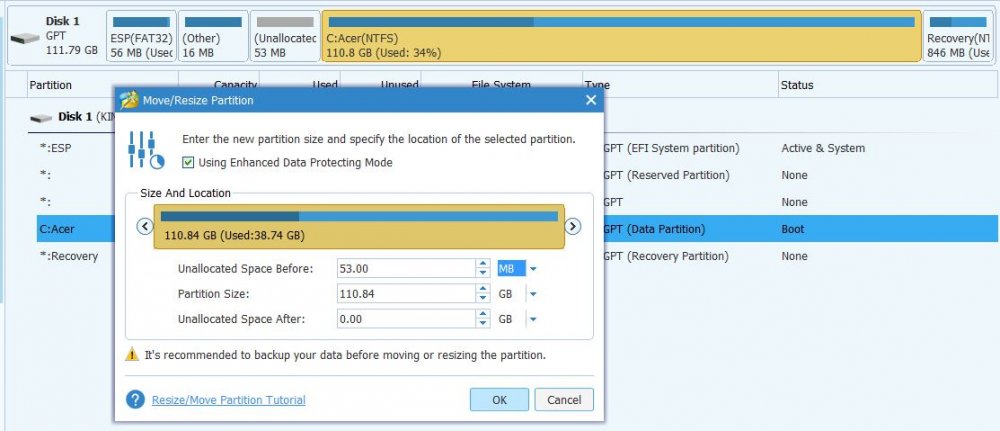Click the Partition column header
Viewport: 1000px width, 431px height.
(x=50, y=86)
